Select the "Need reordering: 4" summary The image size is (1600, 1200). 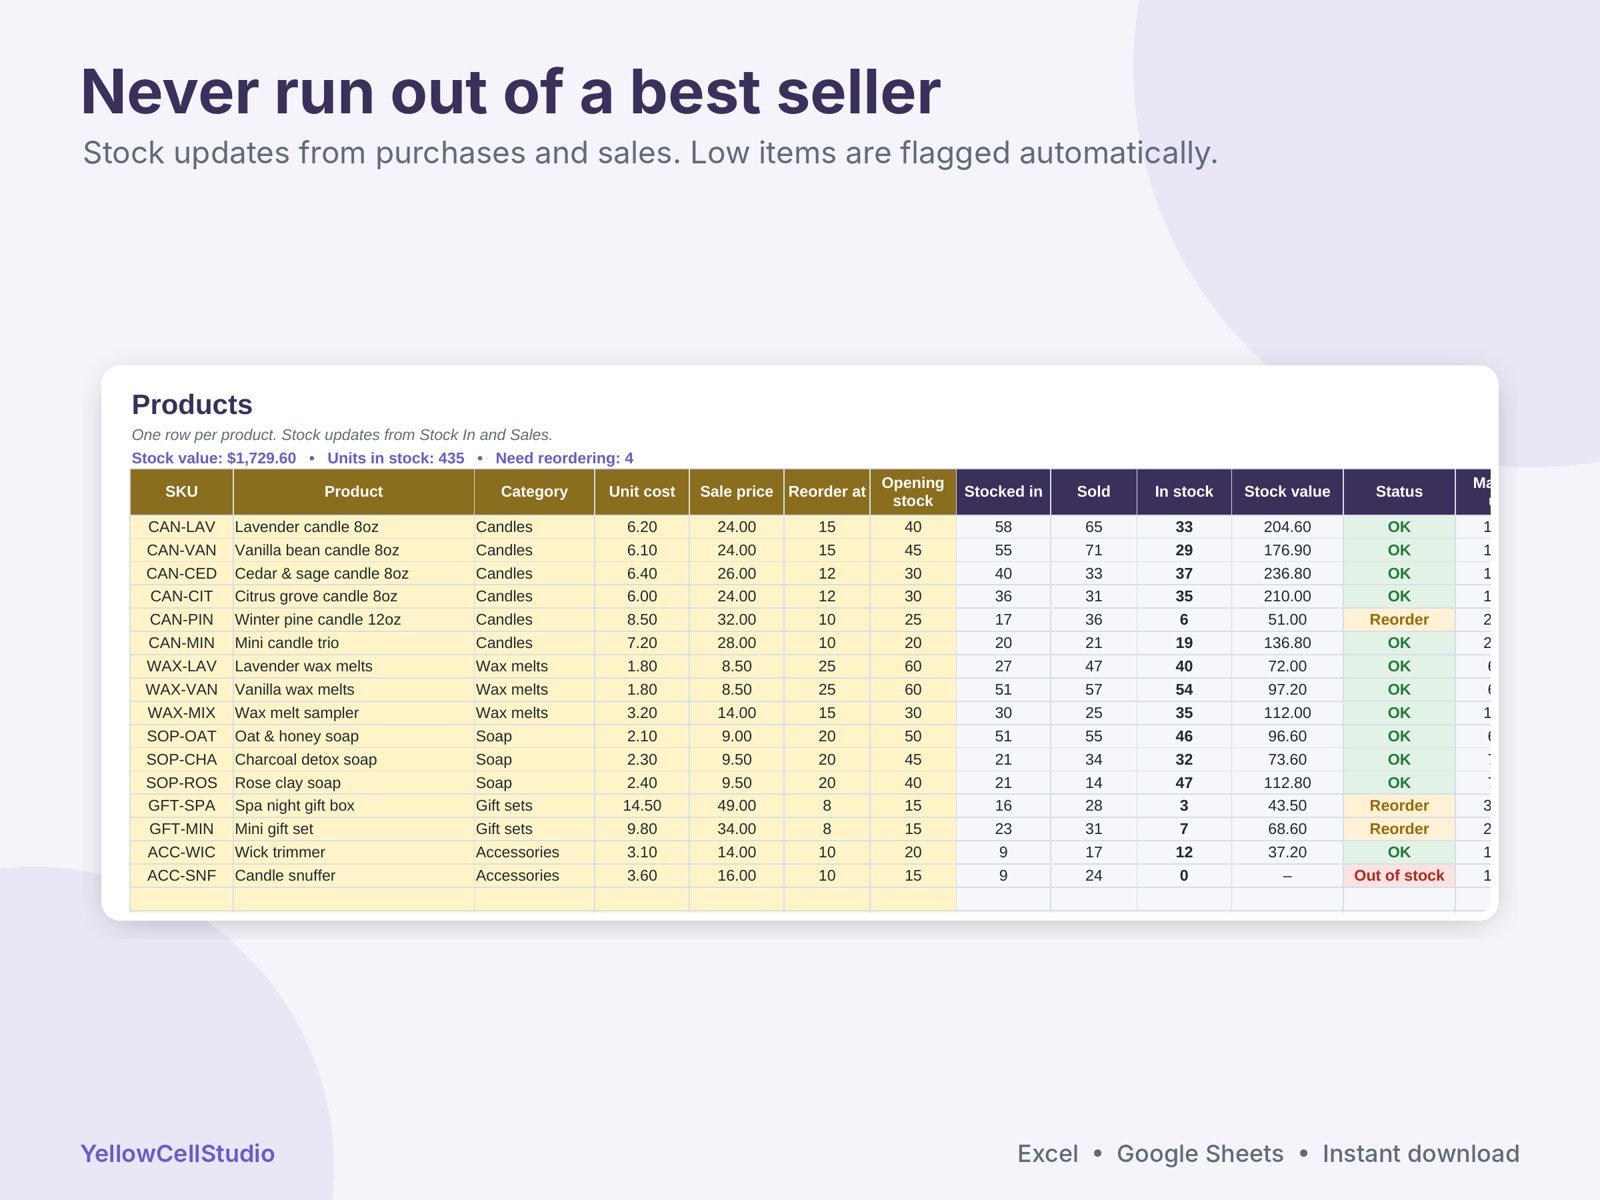564,458
